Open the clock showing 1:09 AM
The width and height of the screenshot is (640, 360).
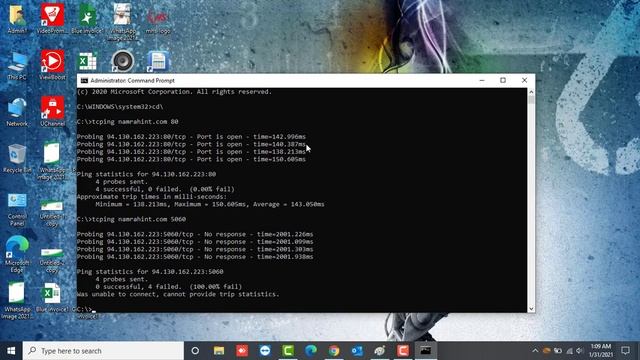pos(601,351)
